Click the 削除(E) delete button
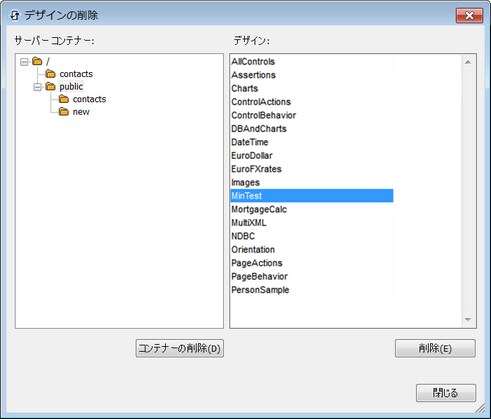491x419 pixels. (435, 348)
